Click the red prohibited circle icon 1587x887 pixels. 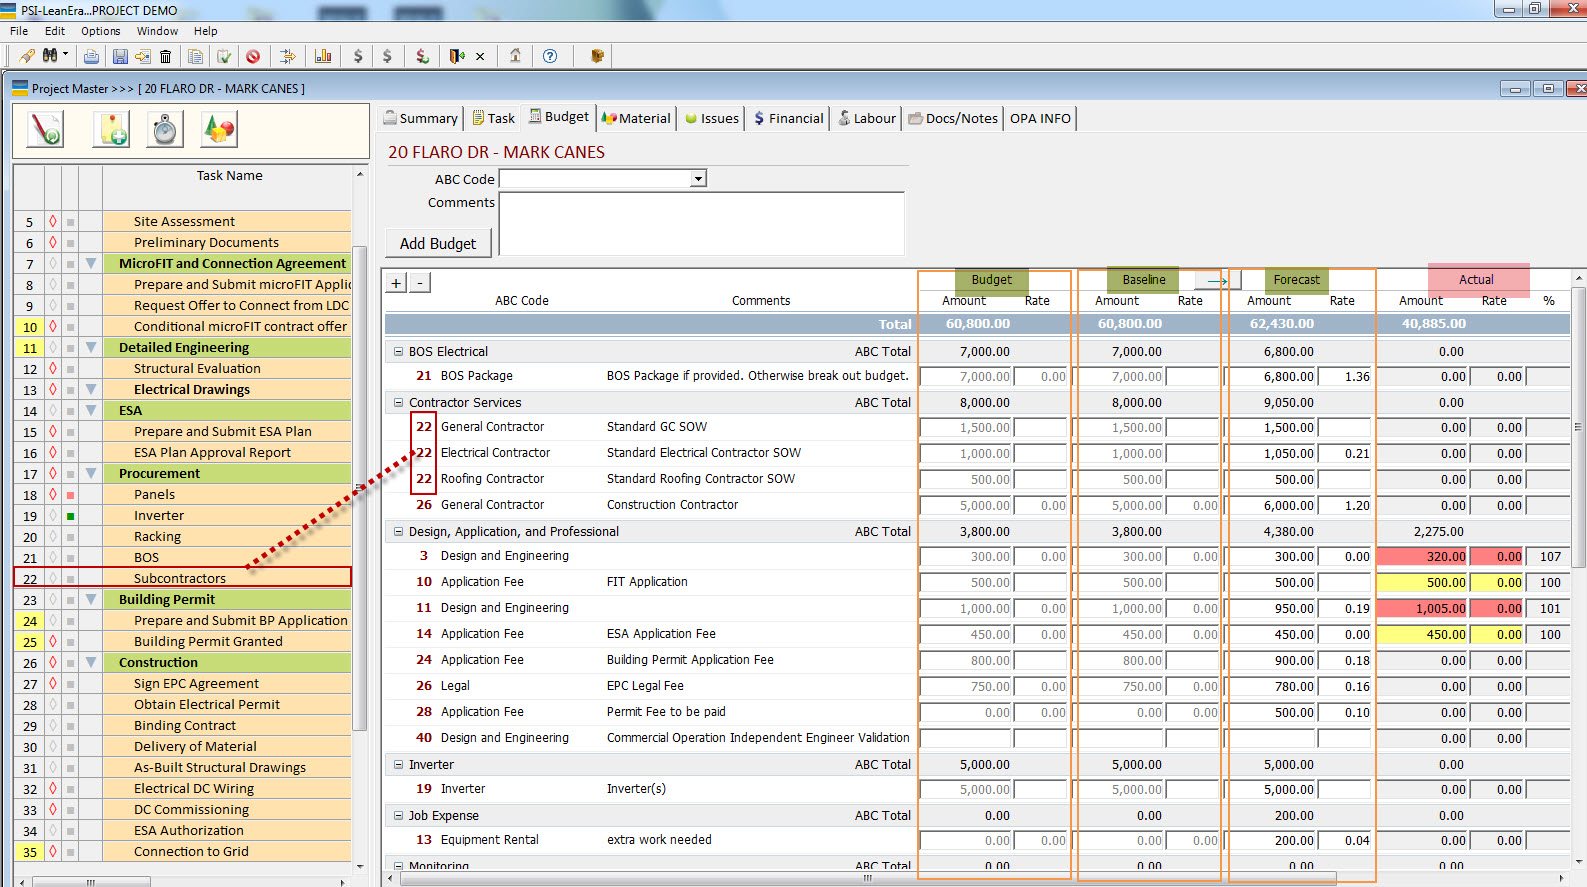point(253,56)
